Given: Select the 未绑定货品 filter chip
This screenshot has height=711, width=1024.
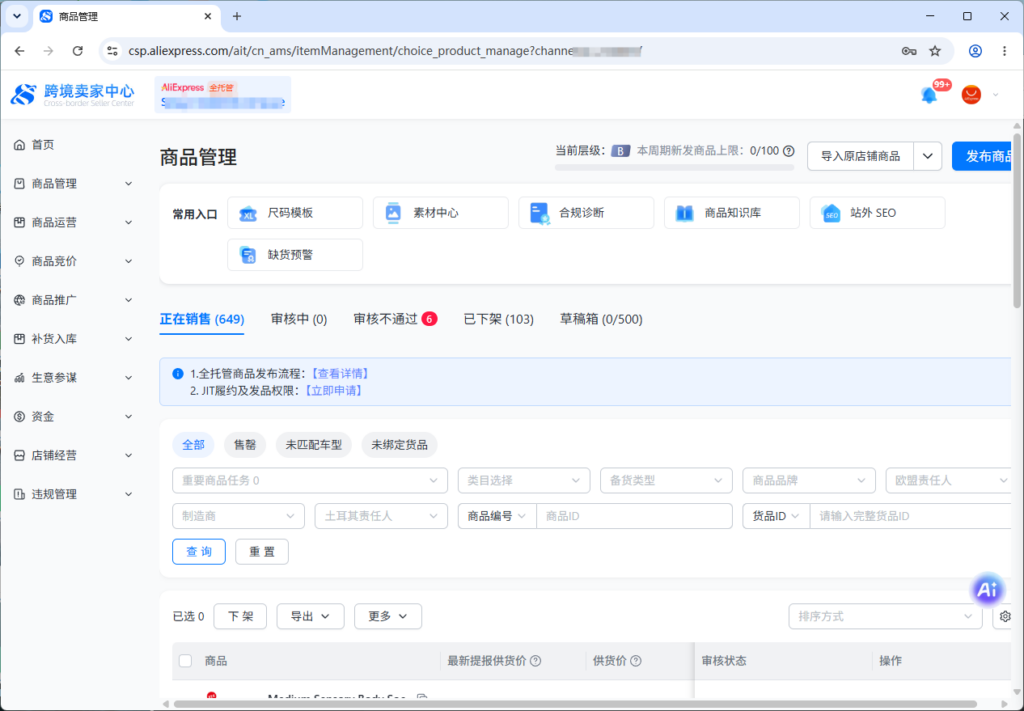Looking at the screenshot, I should [399, 445].
